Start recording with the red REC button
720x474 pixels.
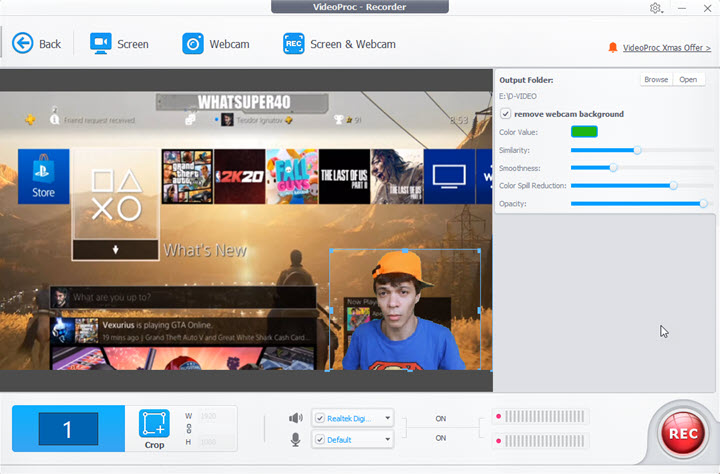(x=683, y=434)
